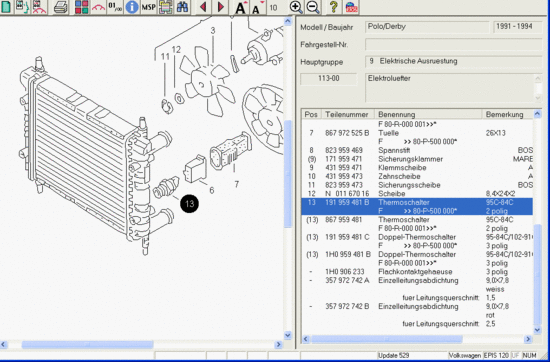Image resolution: width=550 pixels, height=362 pixels.
Task: Select part number 357 972 742 A
Action: pos(347,281)
